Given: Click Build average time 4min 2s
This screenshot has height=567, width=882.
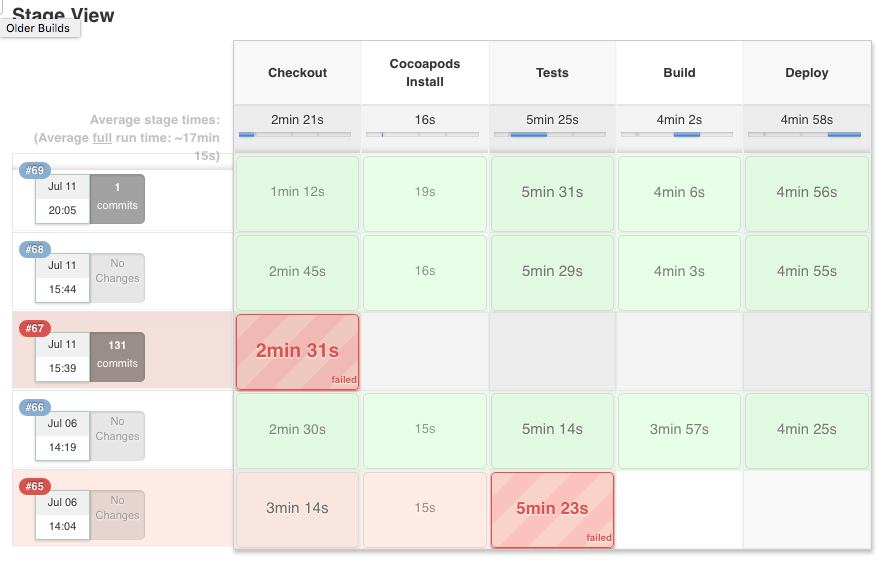Looking at the screenshot, I should pos(680,120).
